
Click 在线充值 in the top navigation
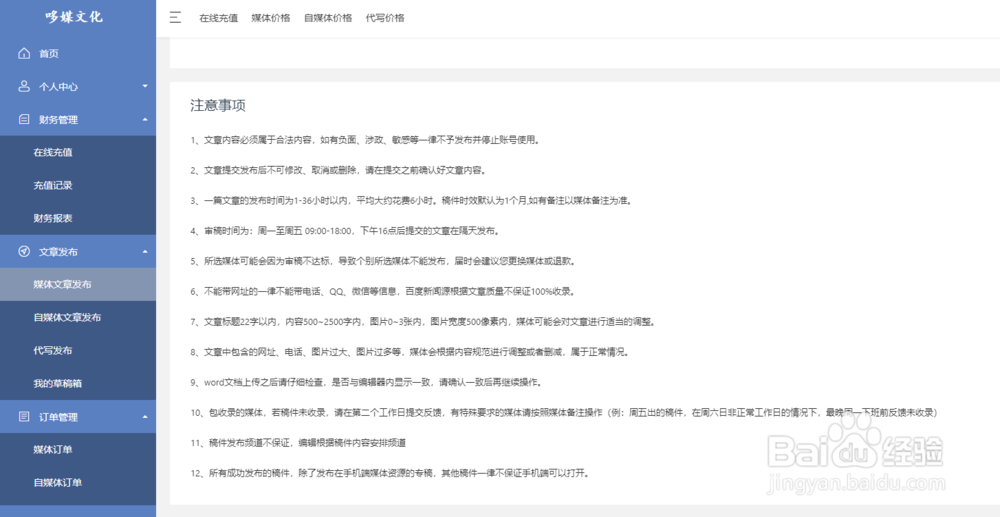[219, 18]
